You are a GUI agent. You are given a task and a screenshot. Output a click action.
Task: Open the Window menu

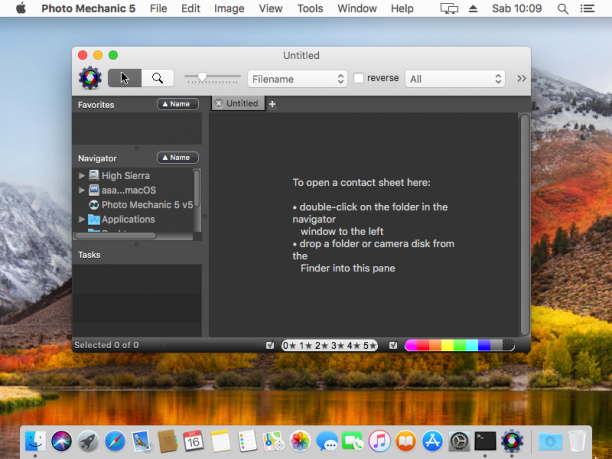click(x=357, y=8)
